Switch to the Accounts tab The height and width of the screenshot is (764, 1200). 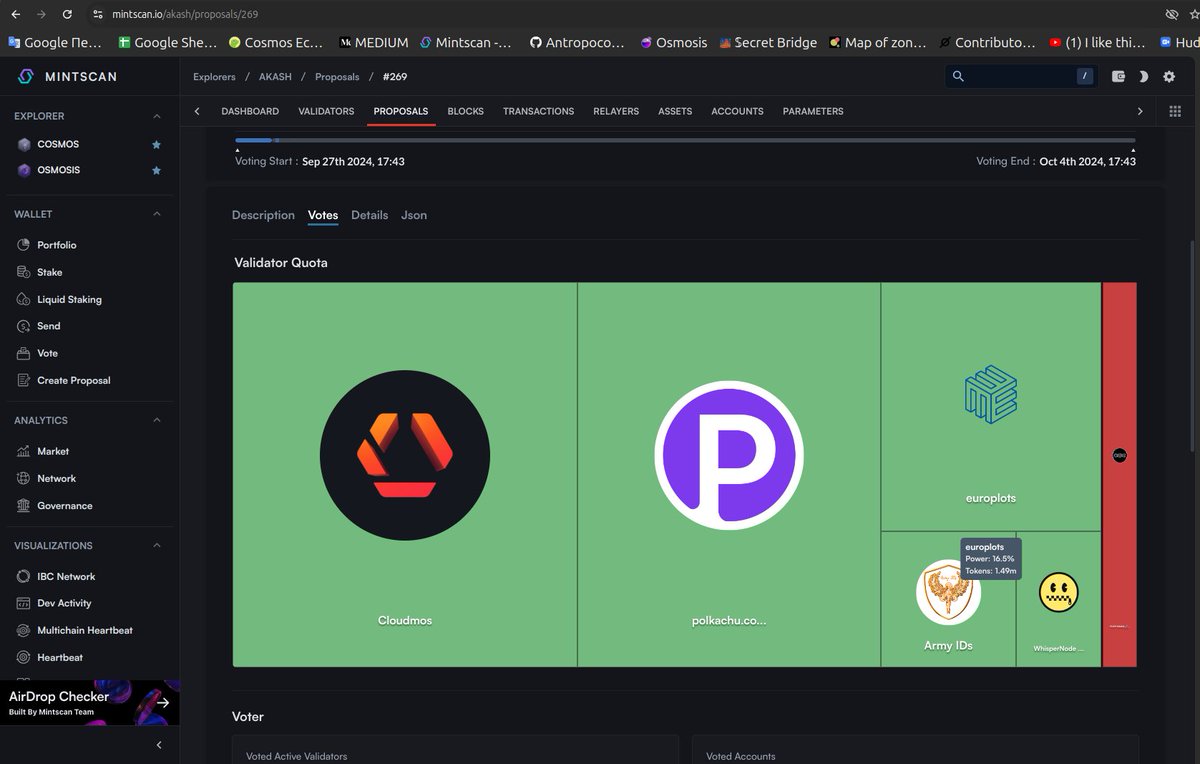[737, 111]
